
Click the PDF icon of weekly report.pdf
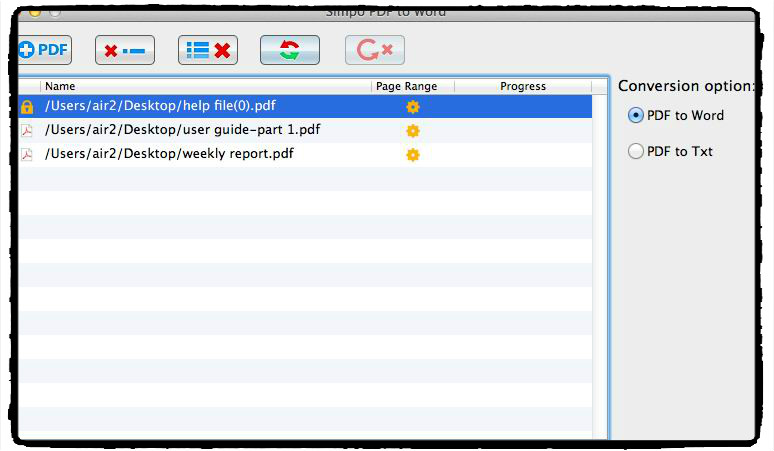(27, 154)
